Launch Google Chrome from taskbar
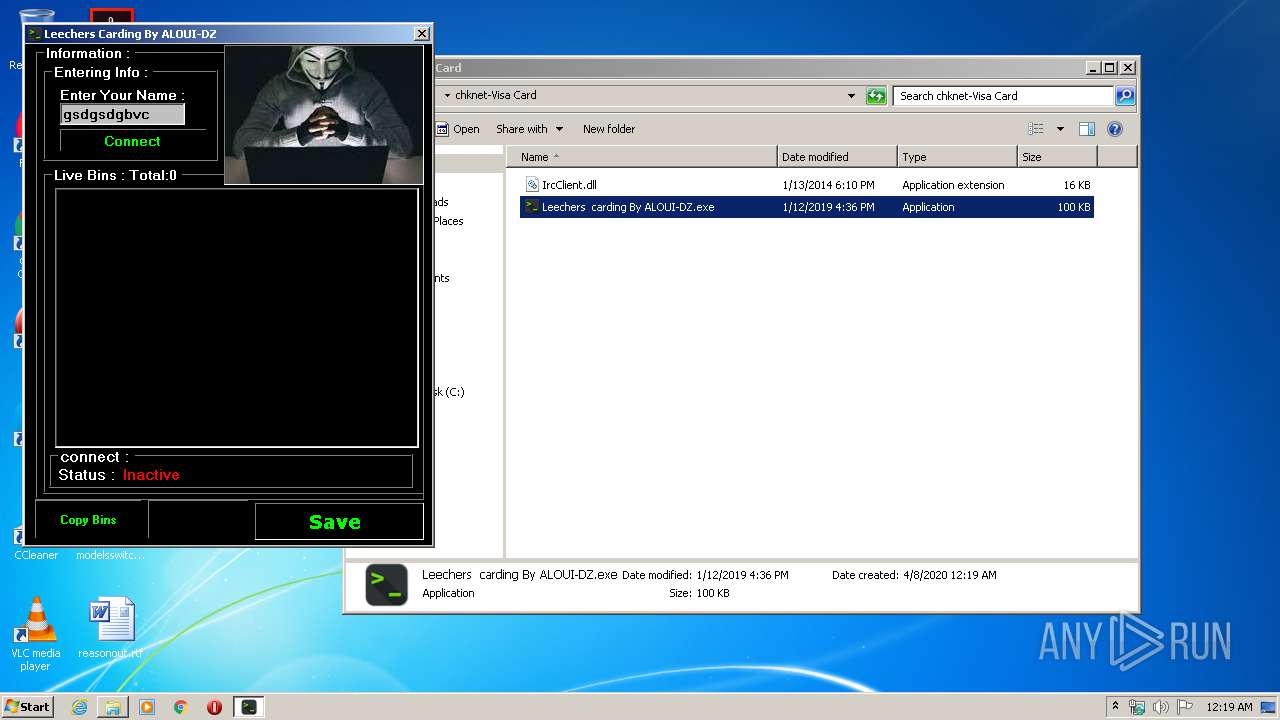The image size is (1280, 720). pyautogui.click(x=181, y=707)
